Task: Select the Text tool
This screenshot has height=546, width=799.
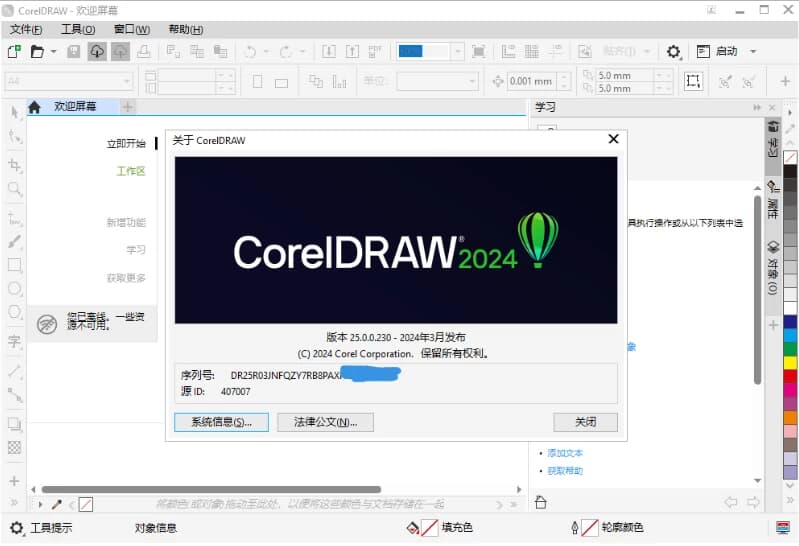Action: click(x=15, y=341)
